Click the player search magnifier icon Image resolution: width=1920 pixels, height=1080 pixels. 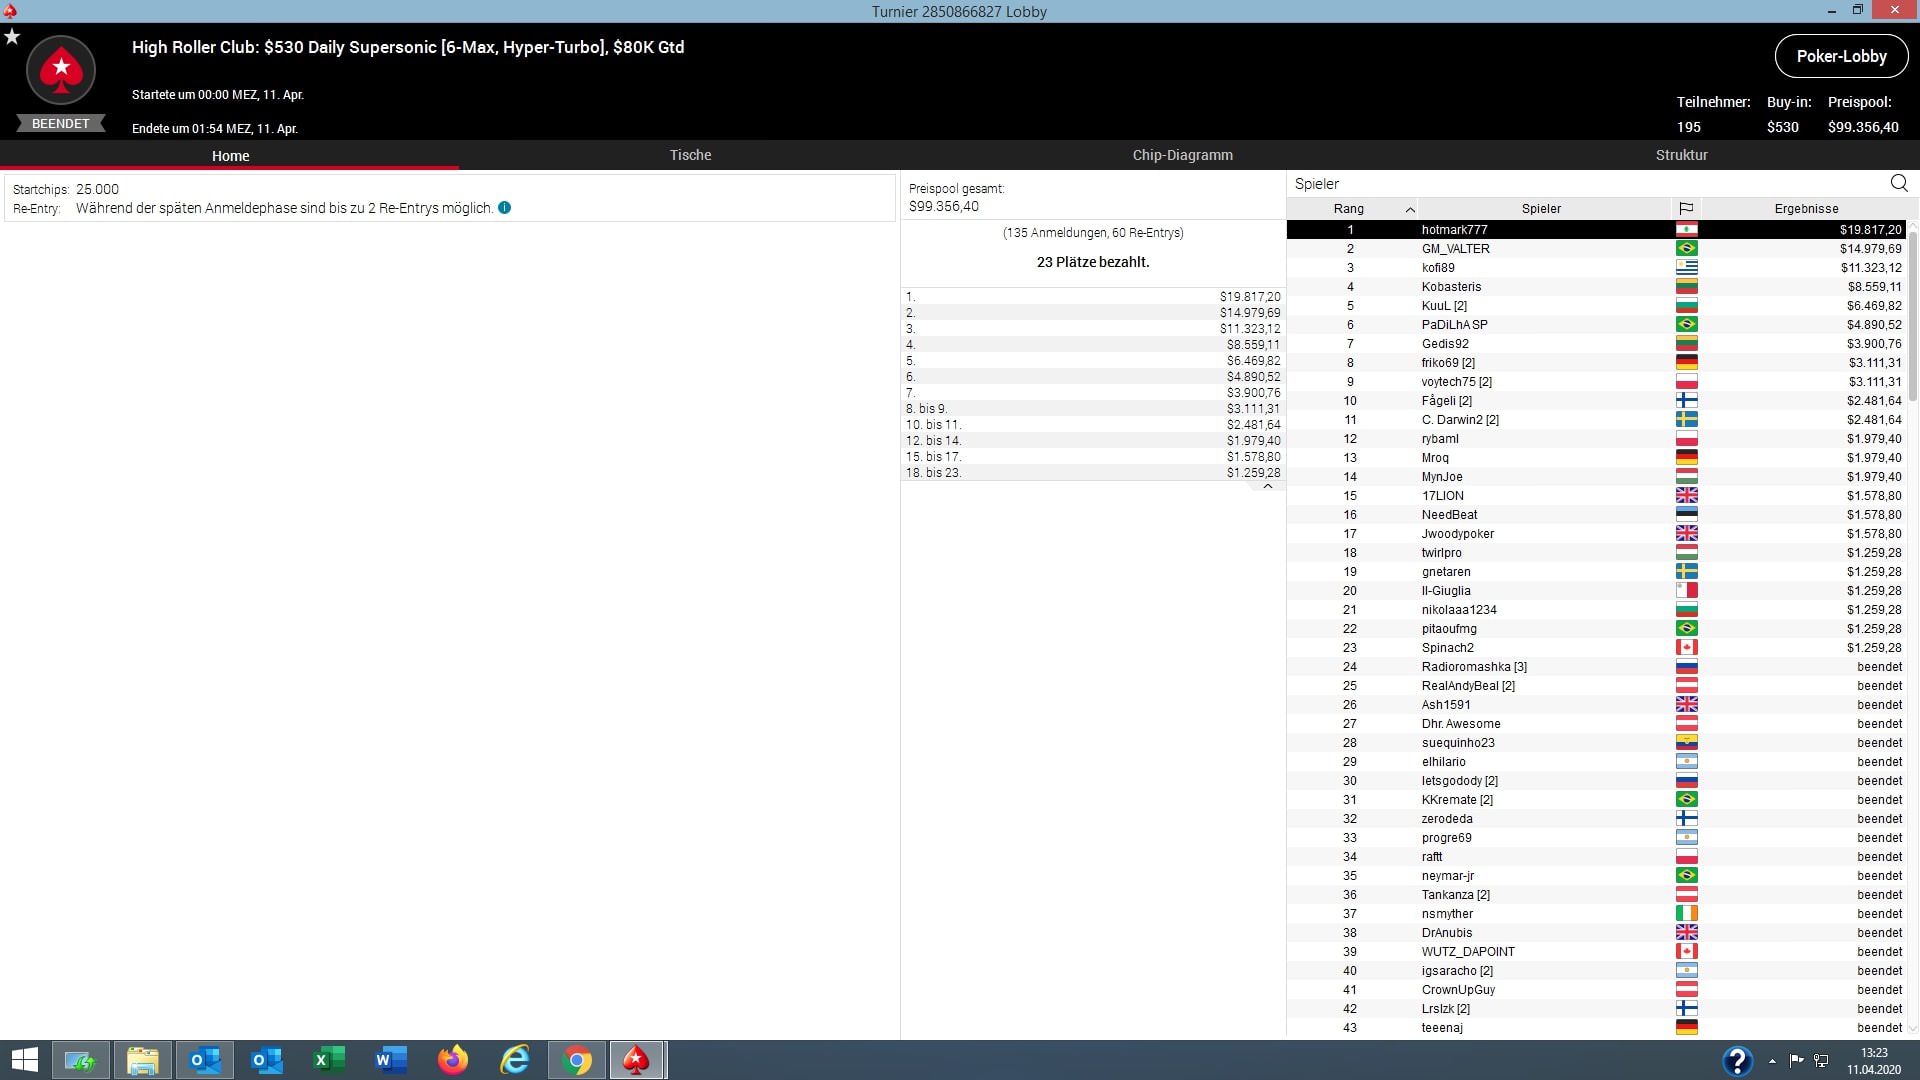(x=1898, y=183)
